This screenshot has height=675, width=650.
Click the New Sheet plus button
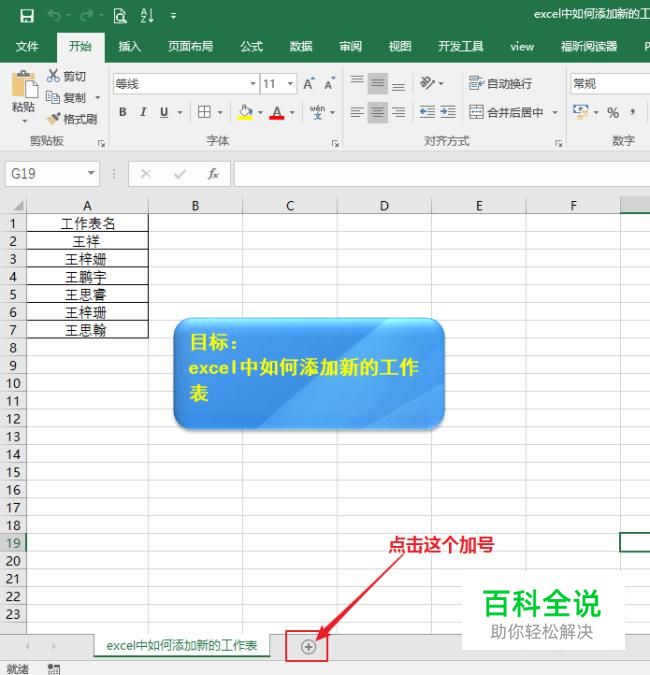[308, 646]
